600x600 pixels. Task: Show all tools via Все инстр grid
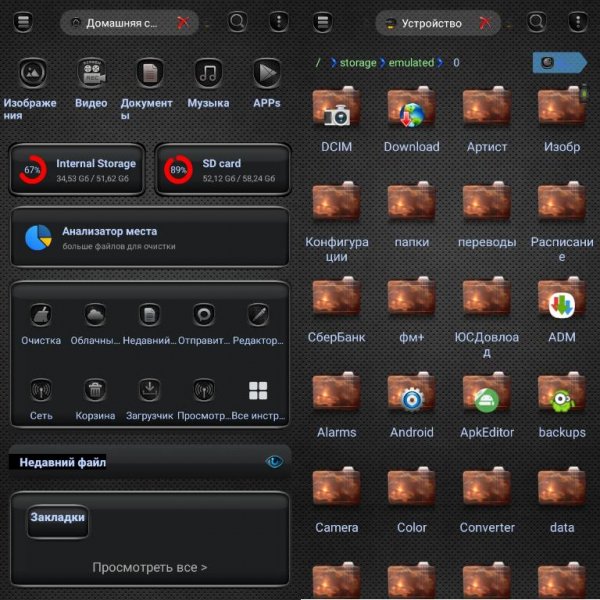258,390
